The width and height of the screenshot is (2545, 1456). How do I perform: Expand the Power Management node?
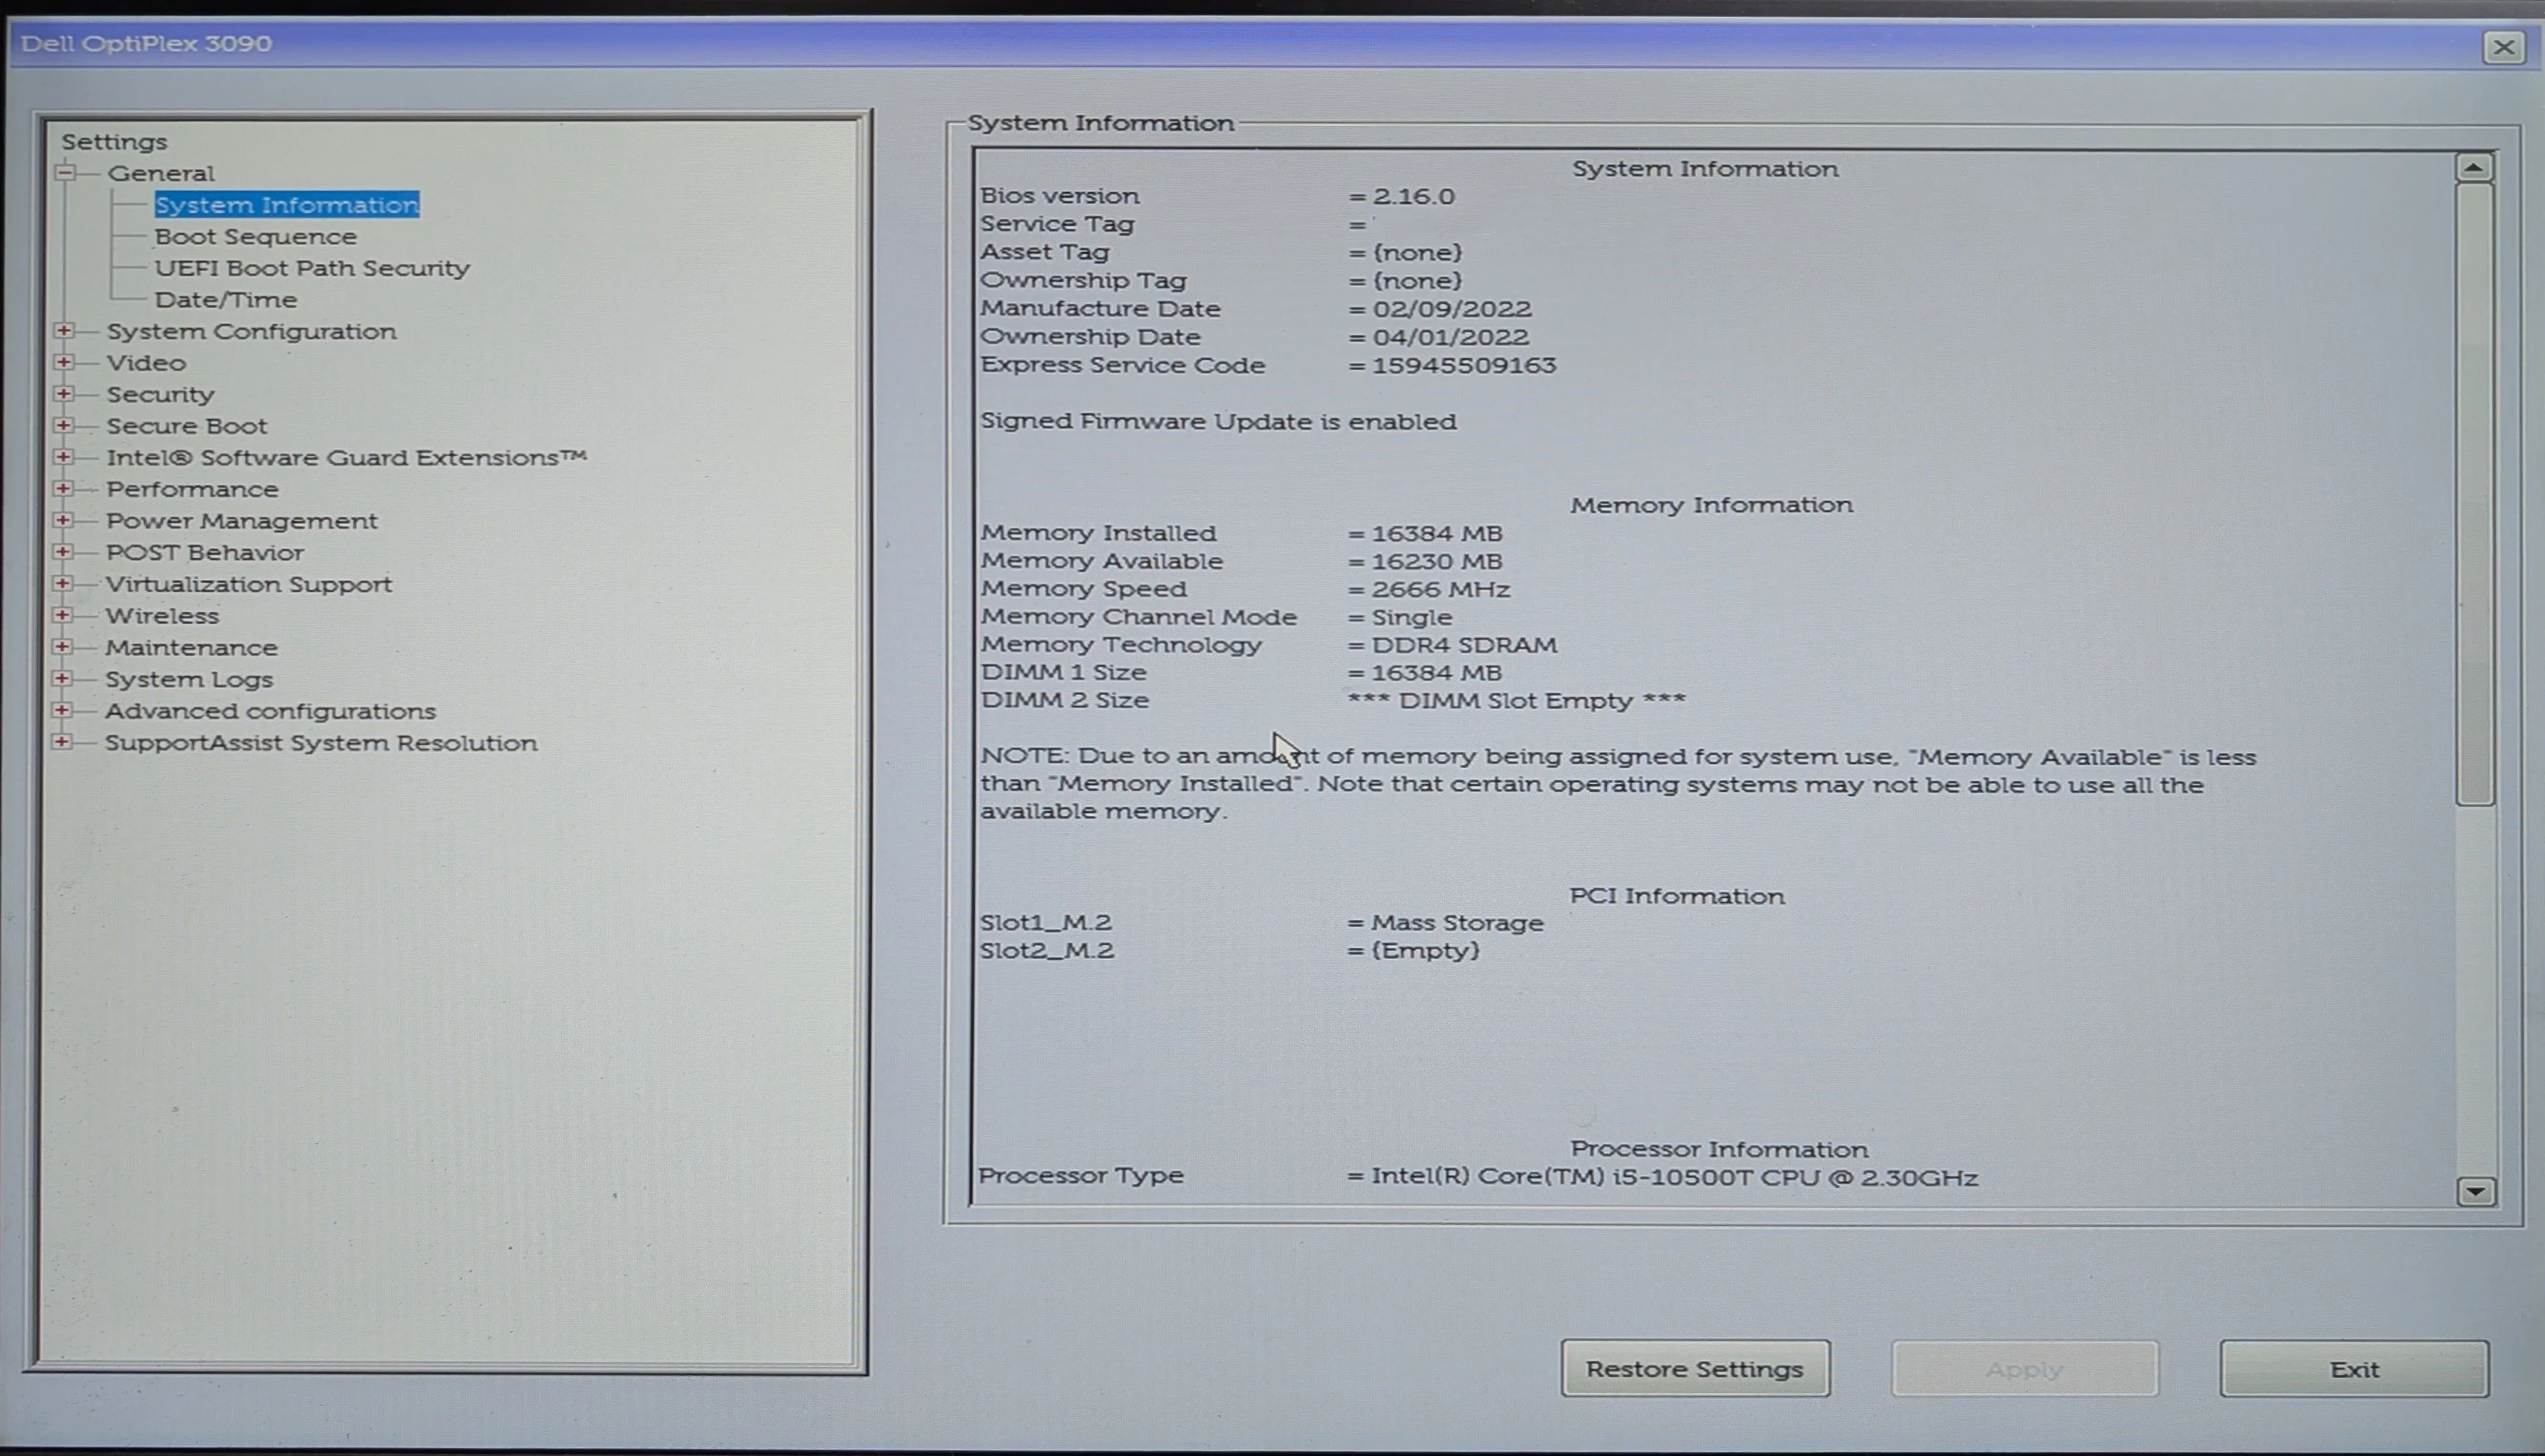tap(63, 520)
